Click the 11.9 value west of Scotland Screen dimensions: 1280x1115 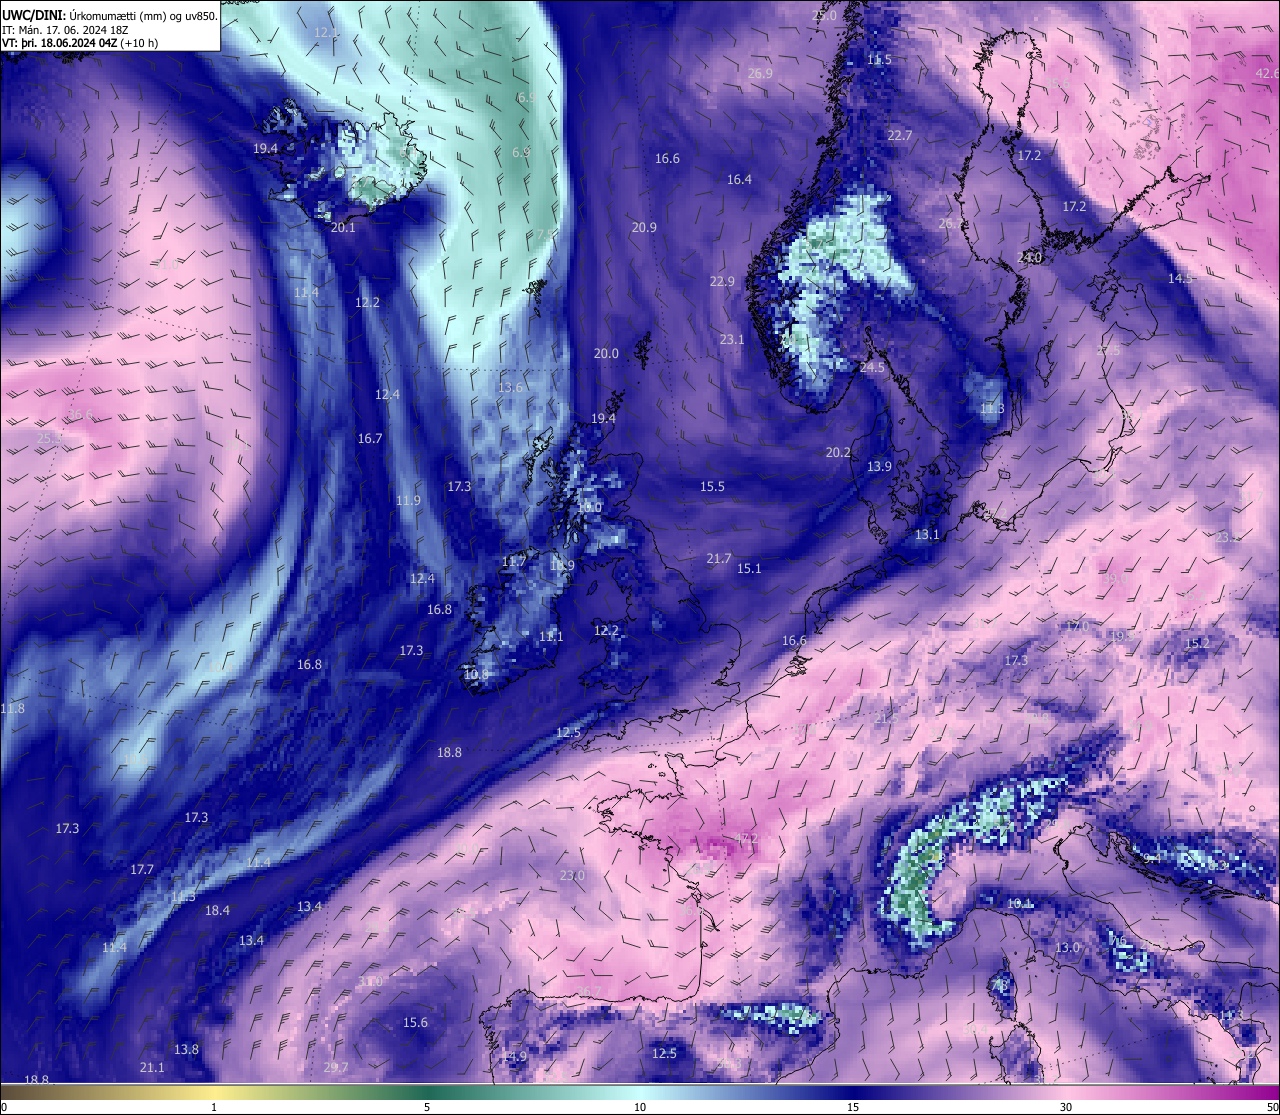point(408,501)
